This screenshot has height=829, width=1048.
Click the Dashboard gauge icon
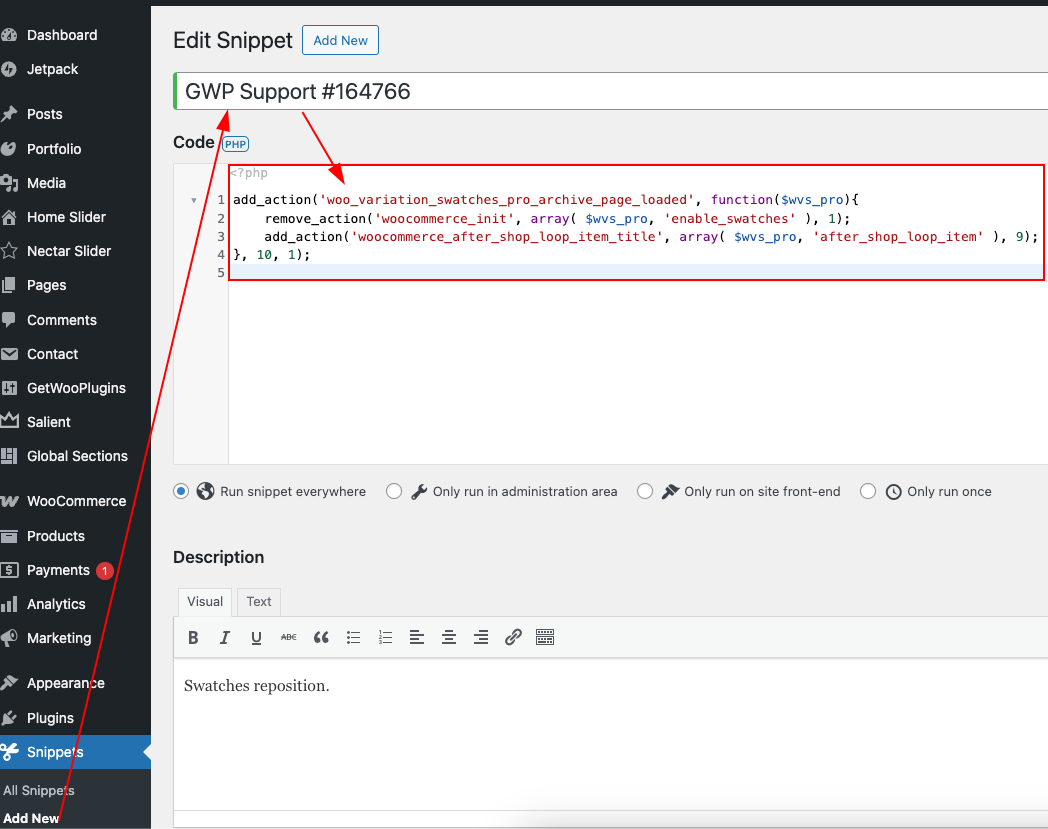coord(9,35)
